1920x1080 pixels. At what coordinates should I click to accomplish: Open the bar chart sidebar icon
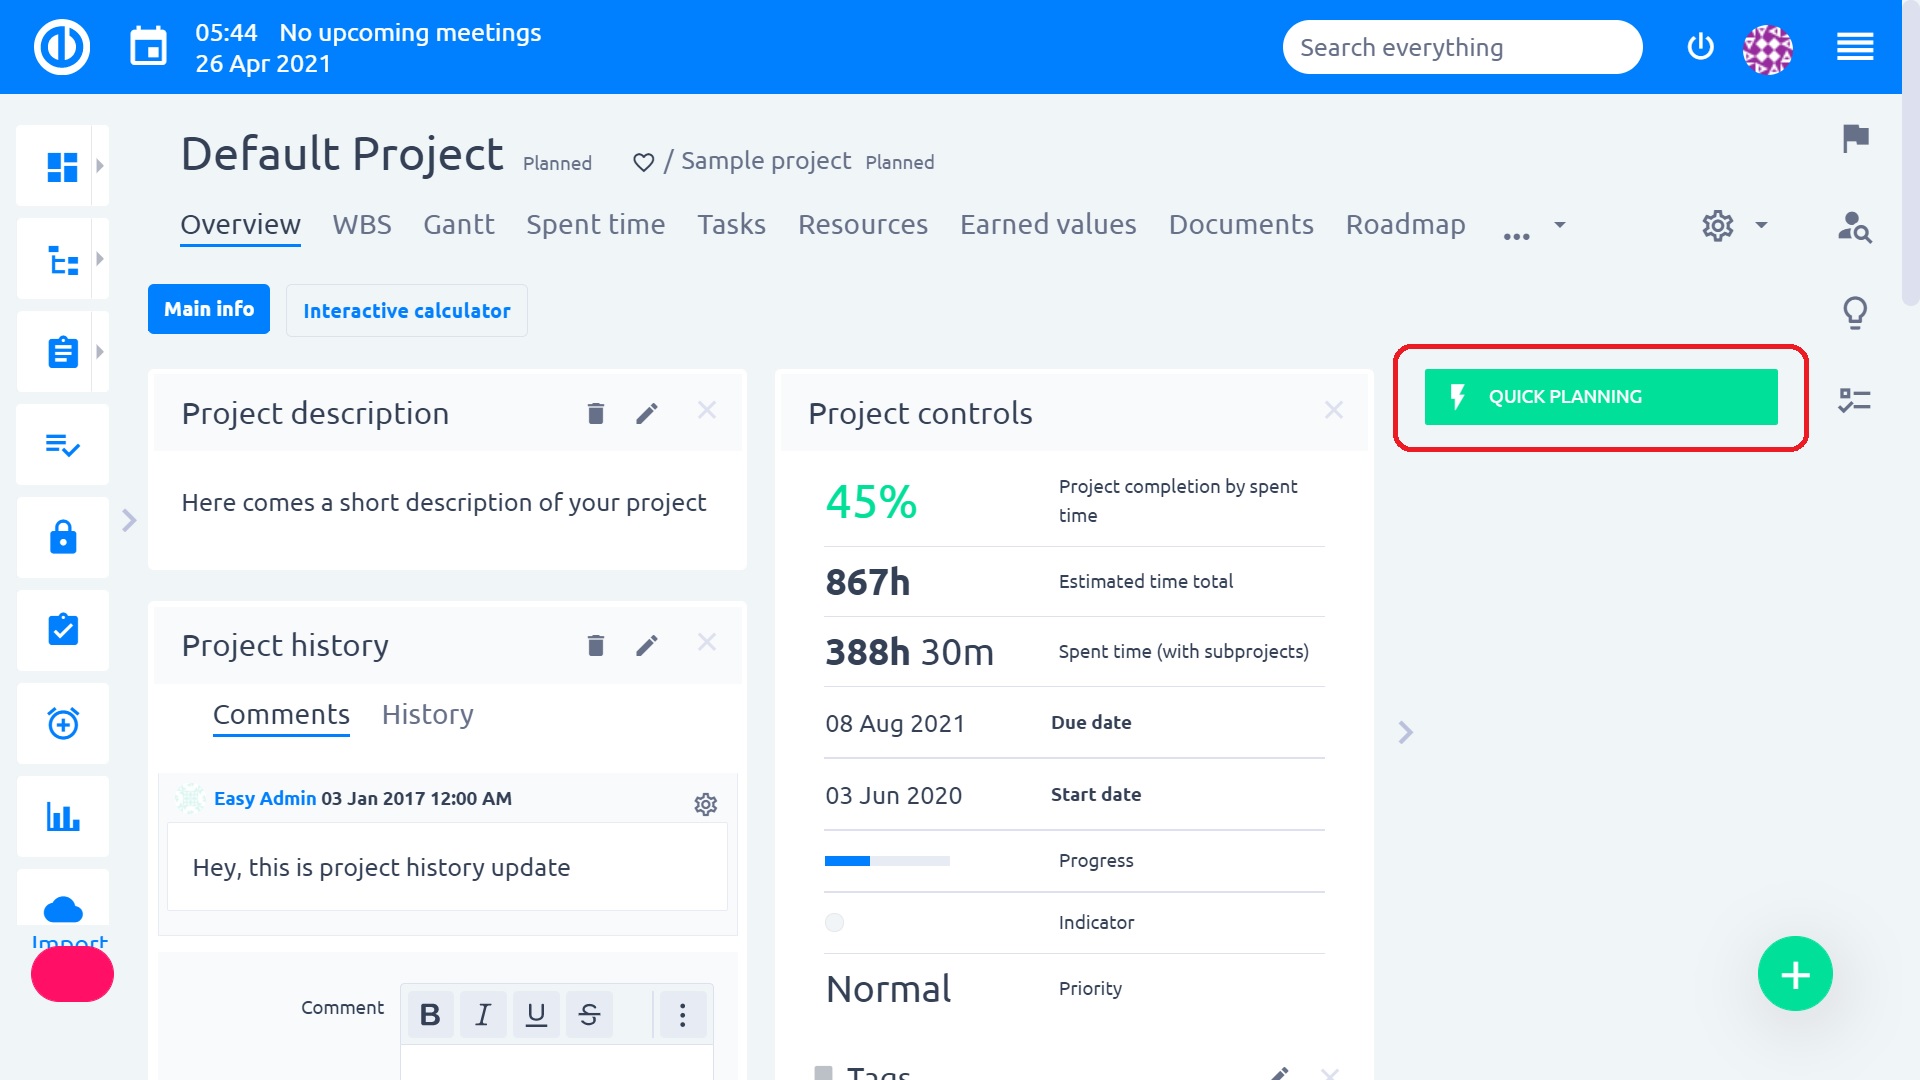(63, 816)
